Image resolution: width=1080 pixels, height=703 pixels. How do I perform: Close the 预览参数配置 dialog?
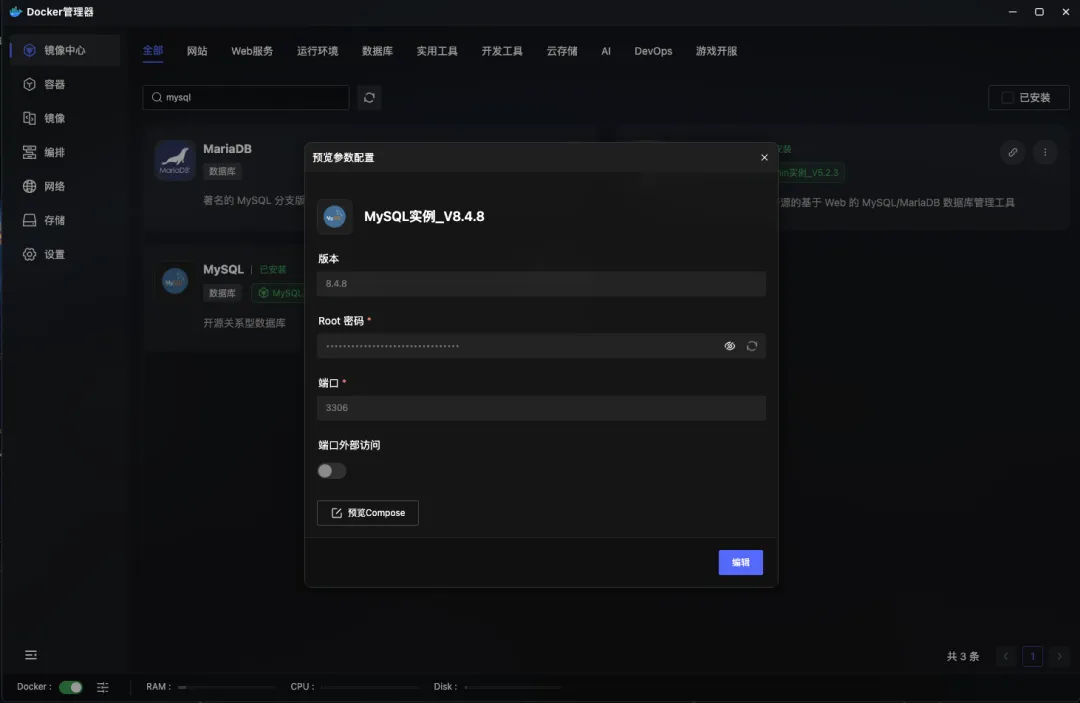(765, 158)
